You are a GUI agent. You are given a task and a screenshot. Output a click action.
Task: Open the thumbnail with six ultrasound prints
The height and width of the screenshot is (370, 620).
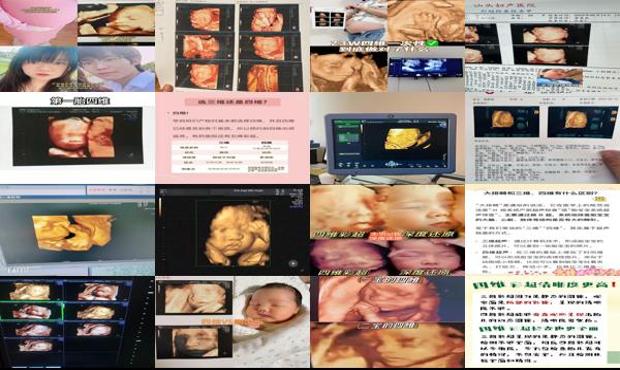point(232,46)
